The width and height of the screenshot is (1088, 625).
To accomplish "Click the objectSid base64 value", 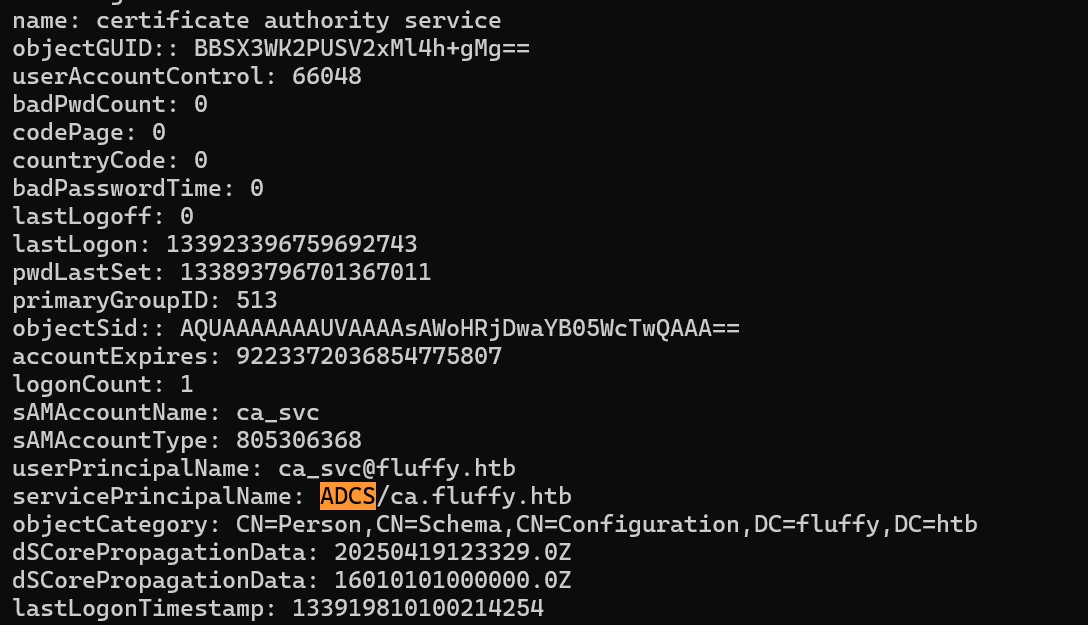I will [x=460, y=328].
